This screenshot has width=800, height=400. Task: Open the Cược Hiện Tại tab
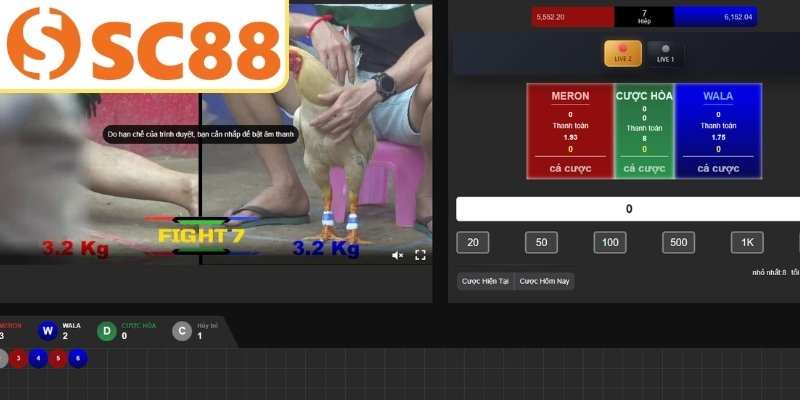[485, 281]
